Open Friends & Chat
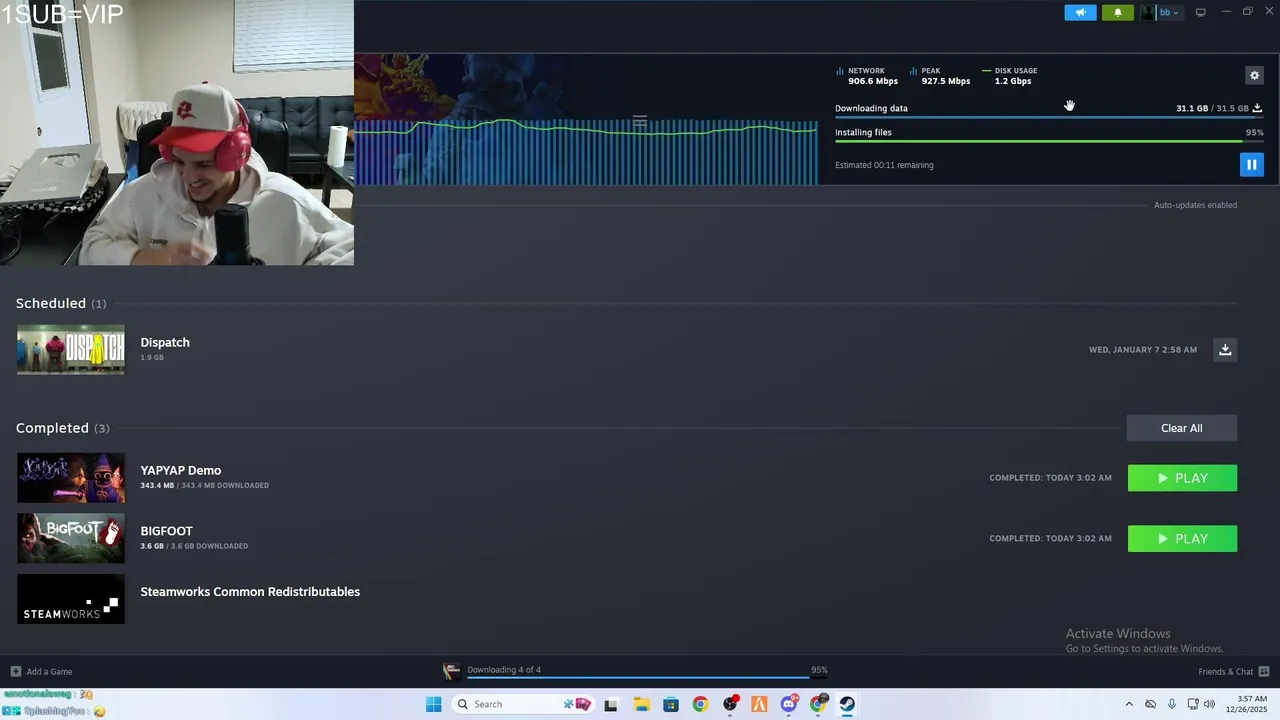Viewport: 1280px width, 720px height. tap(1233, 671)
